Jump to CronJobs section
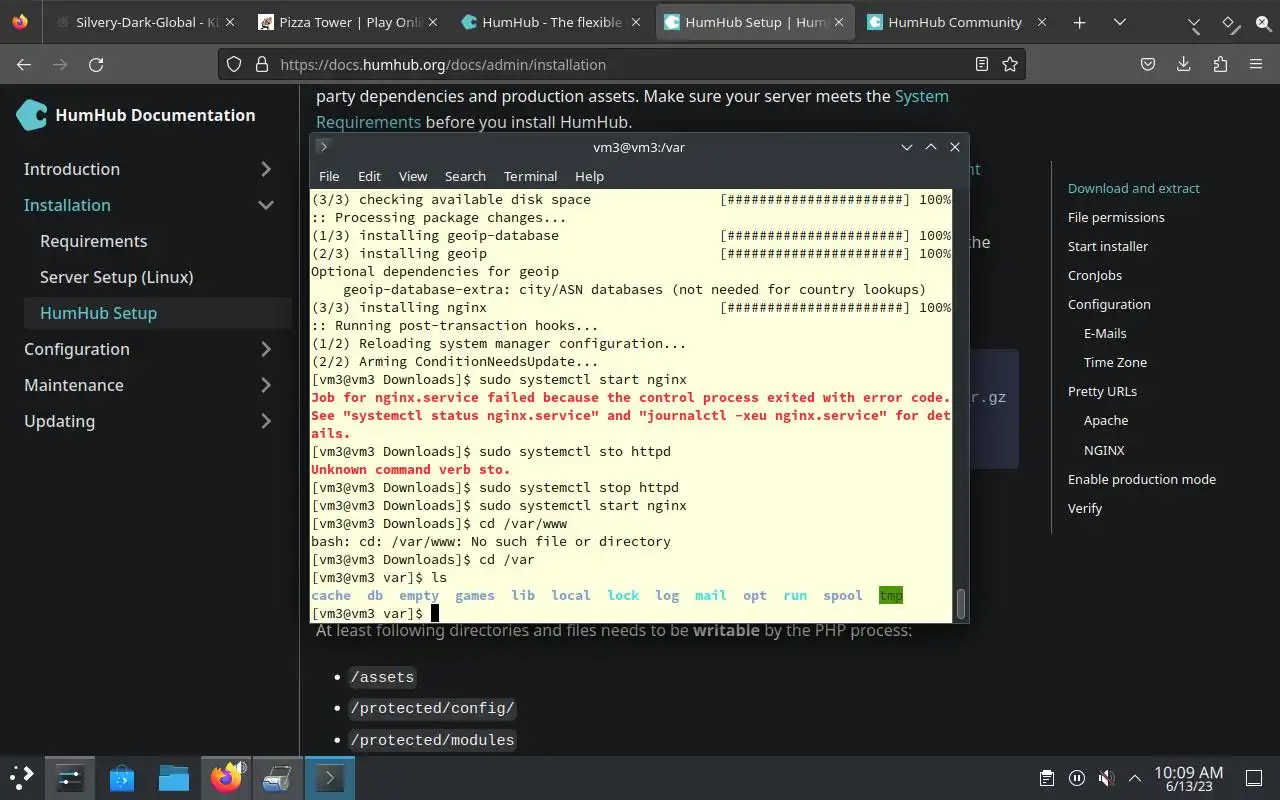The height and width of the screenshot is (800, 1280). tap(1095, 275)
